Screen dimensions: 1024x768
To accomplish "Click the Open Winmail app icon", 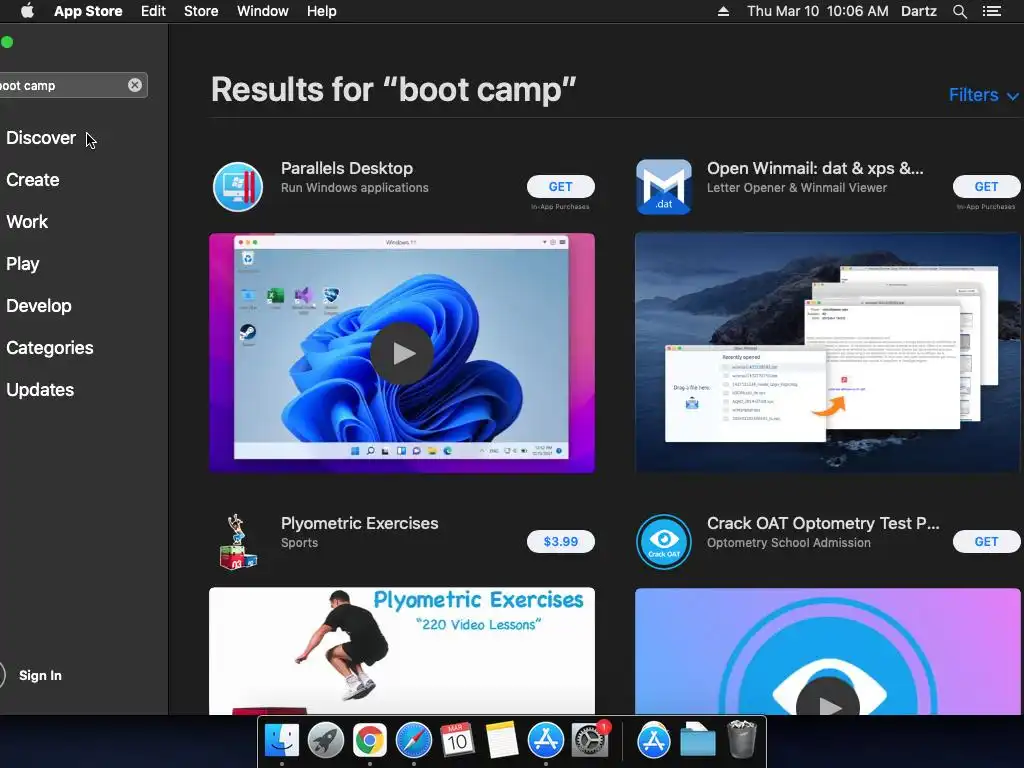I will coord(664,187).
